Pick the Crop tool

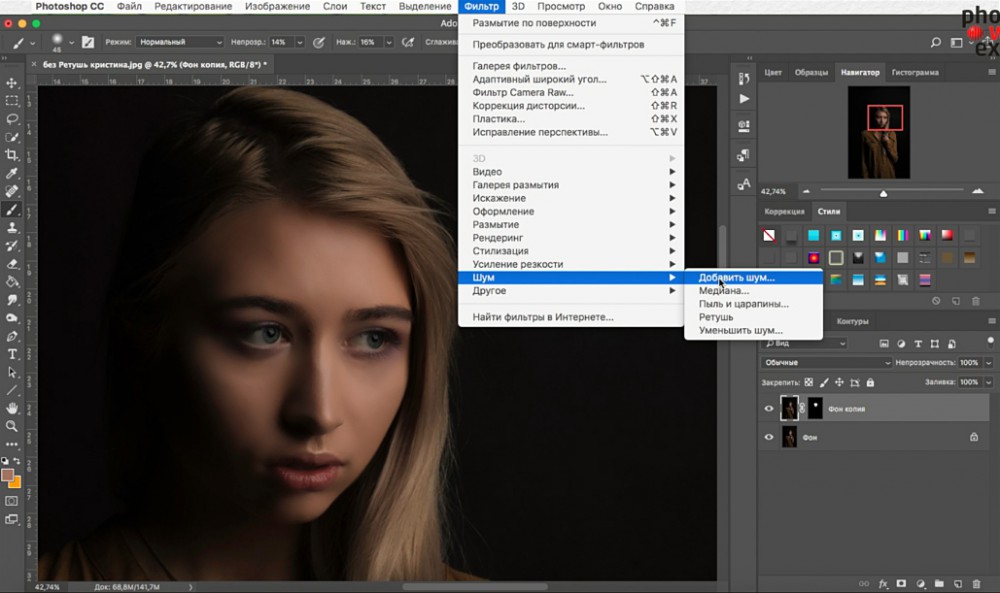coord(12,155)
